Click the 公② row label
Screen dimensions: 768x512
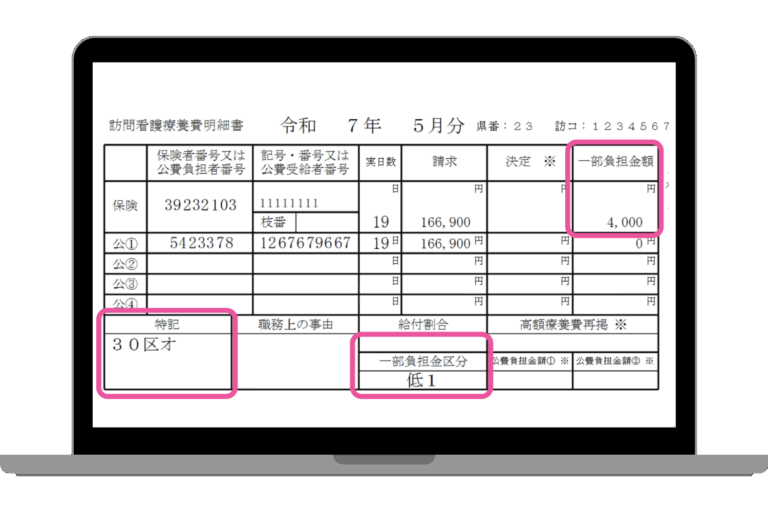click(125, 264)
